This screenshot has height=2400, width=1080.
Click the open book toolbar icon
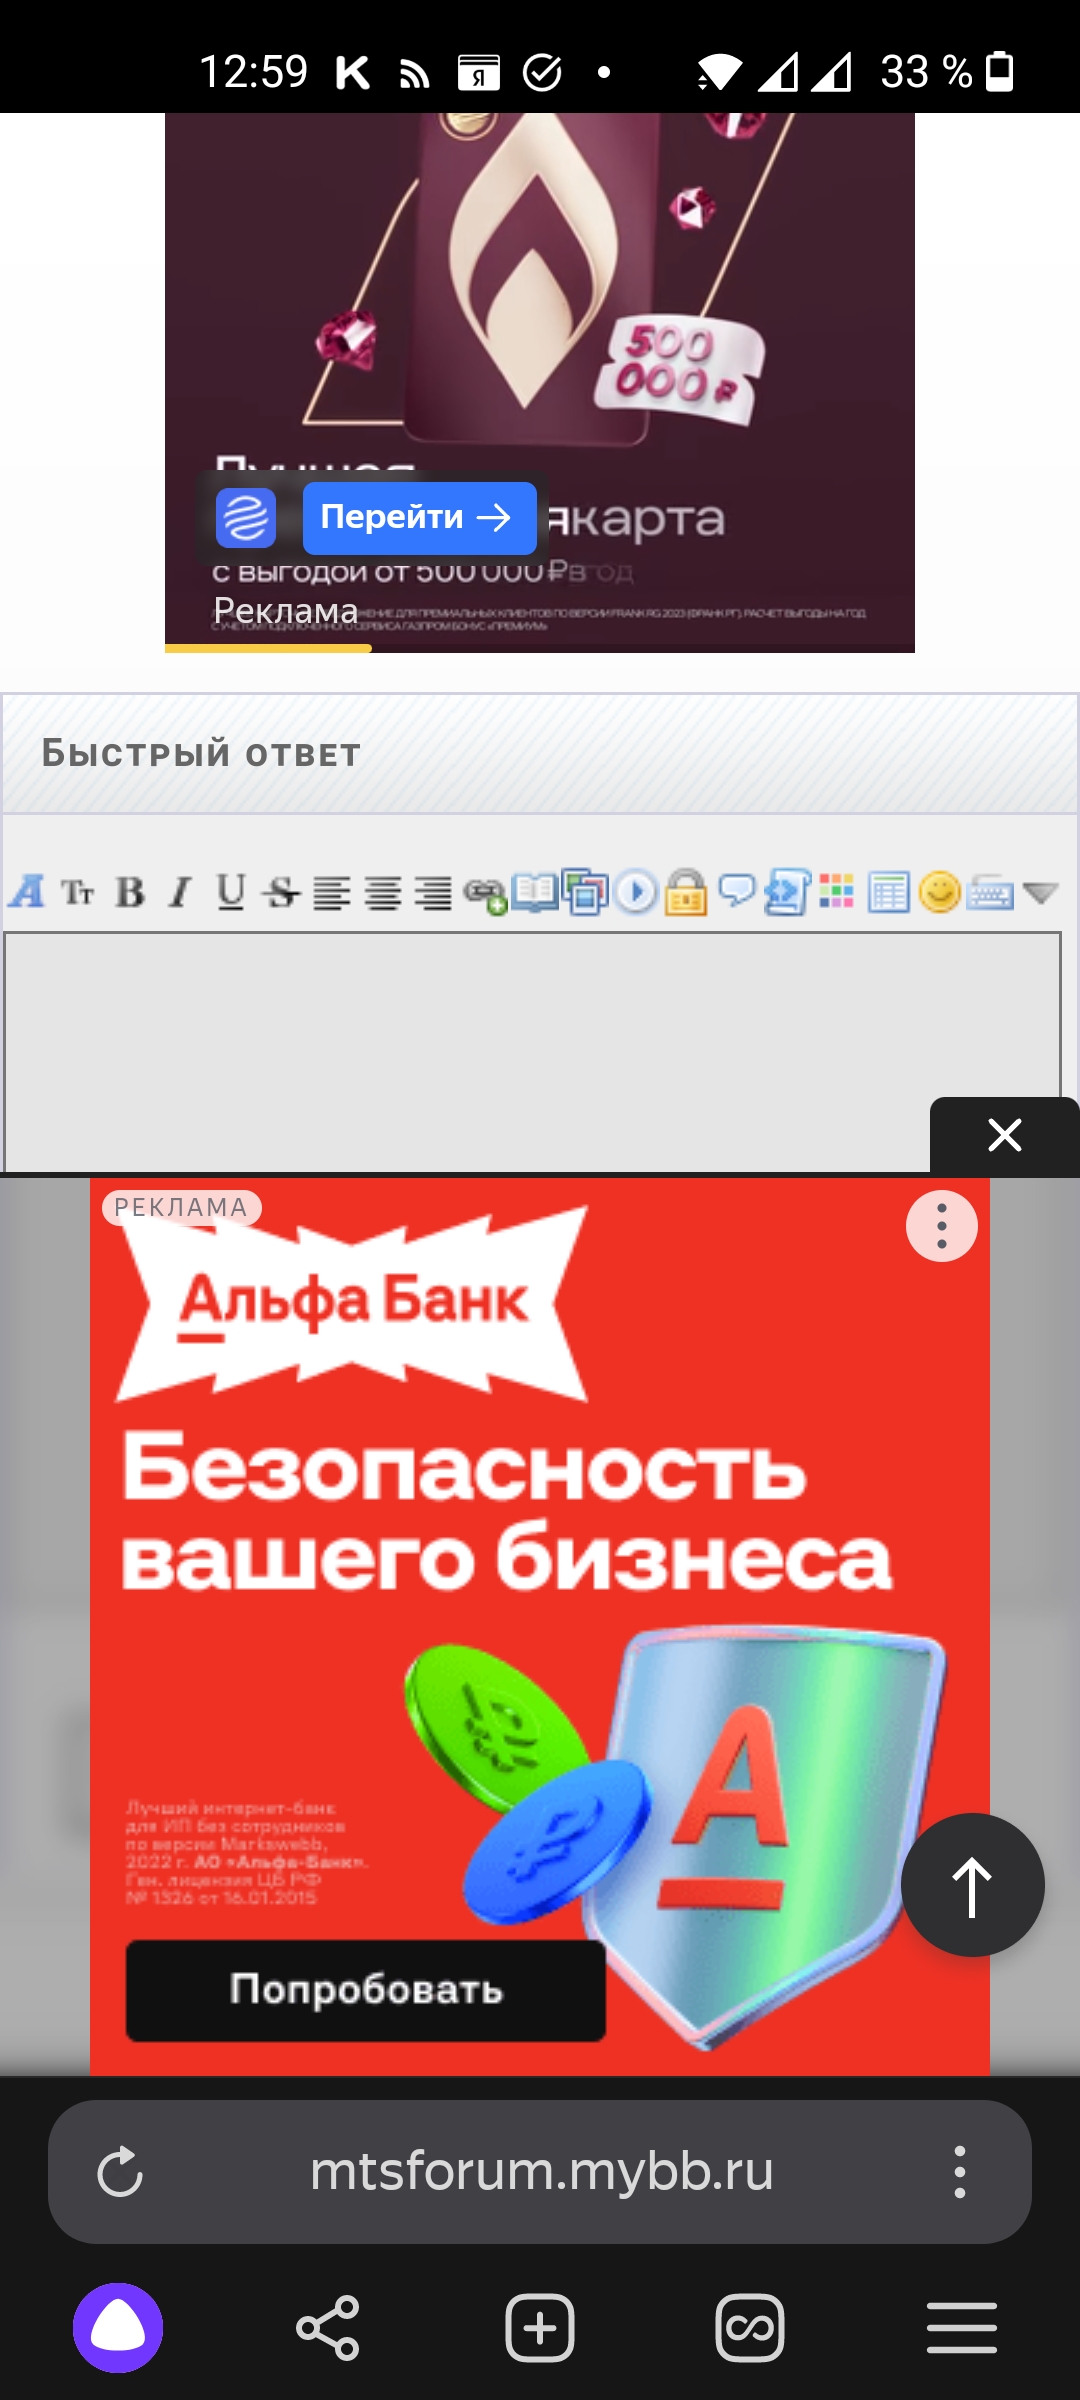(535, 891)
